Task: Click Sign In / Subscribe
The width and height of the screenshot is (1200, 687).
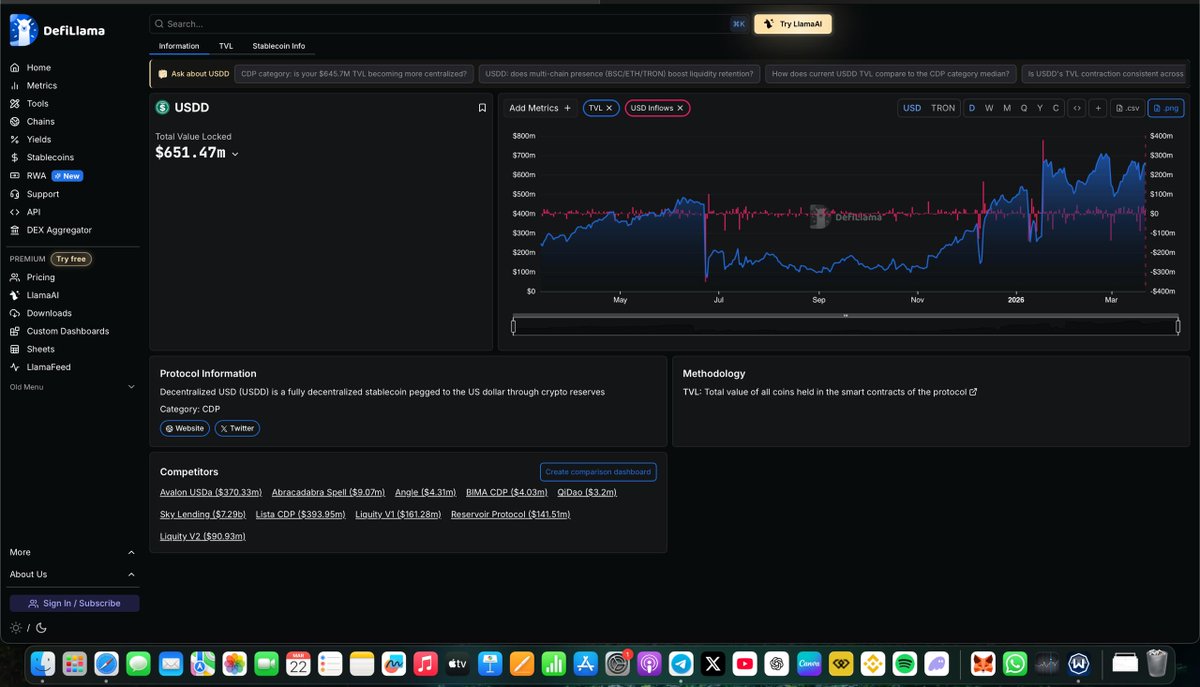Action: [75, 603]
